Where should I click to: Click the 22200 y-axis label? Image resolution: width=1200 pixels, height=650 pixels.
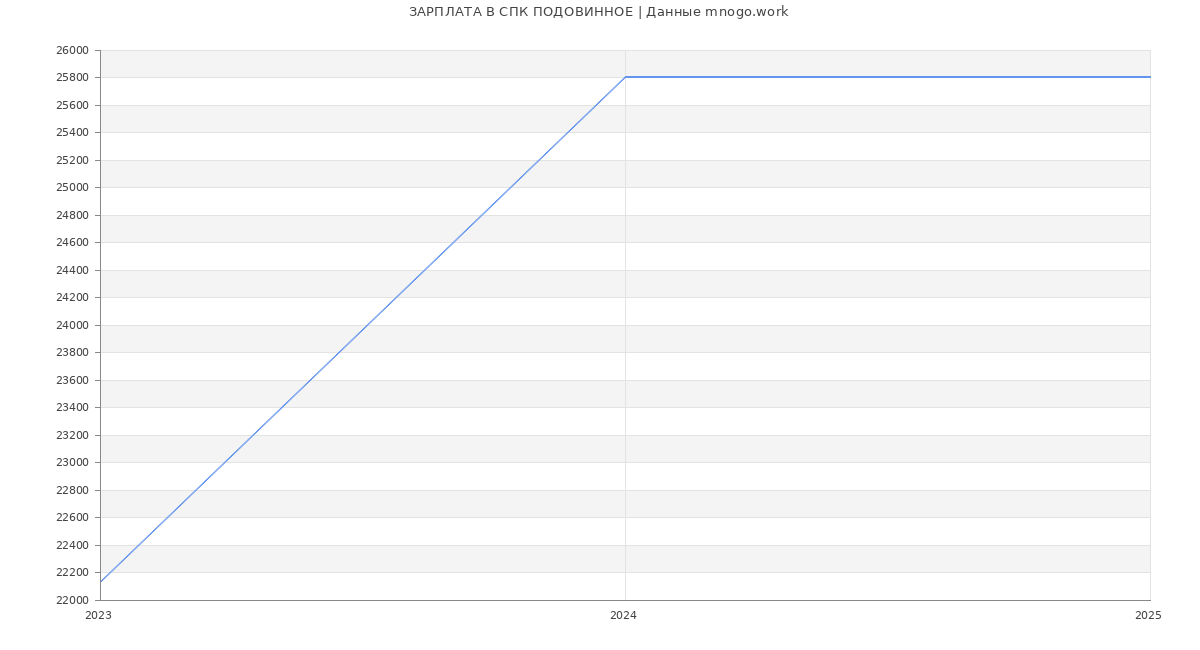[72, 573]
